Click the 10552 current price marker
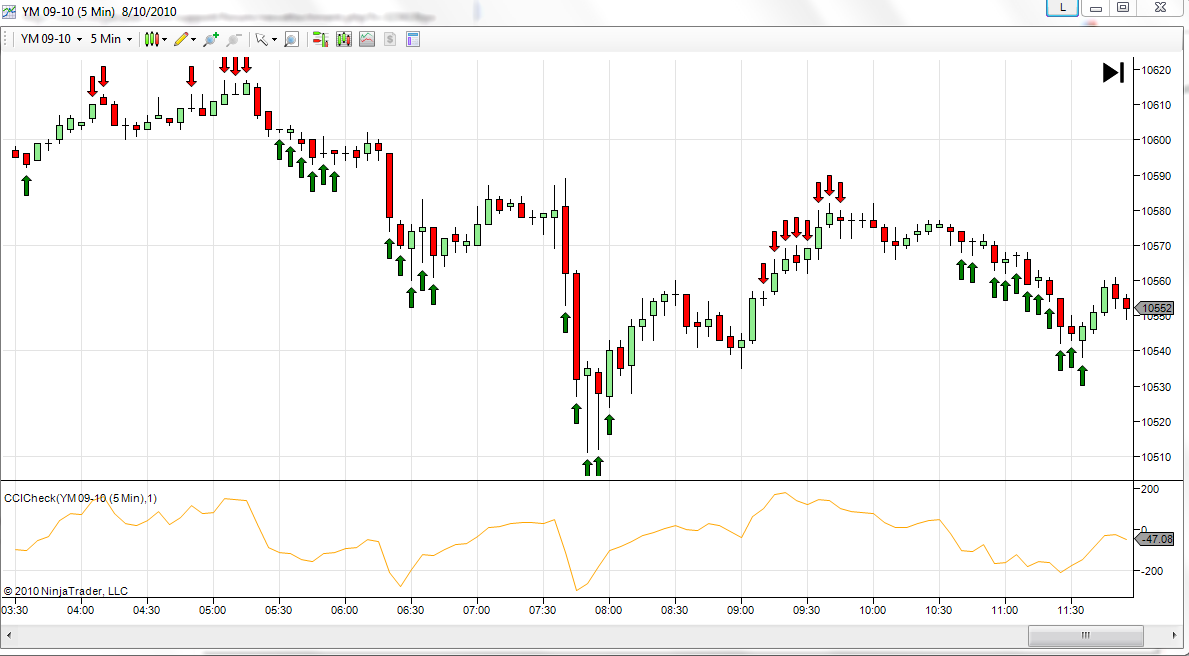Viewport: 1189px width, 656px height. click(x=1156, y=309)
